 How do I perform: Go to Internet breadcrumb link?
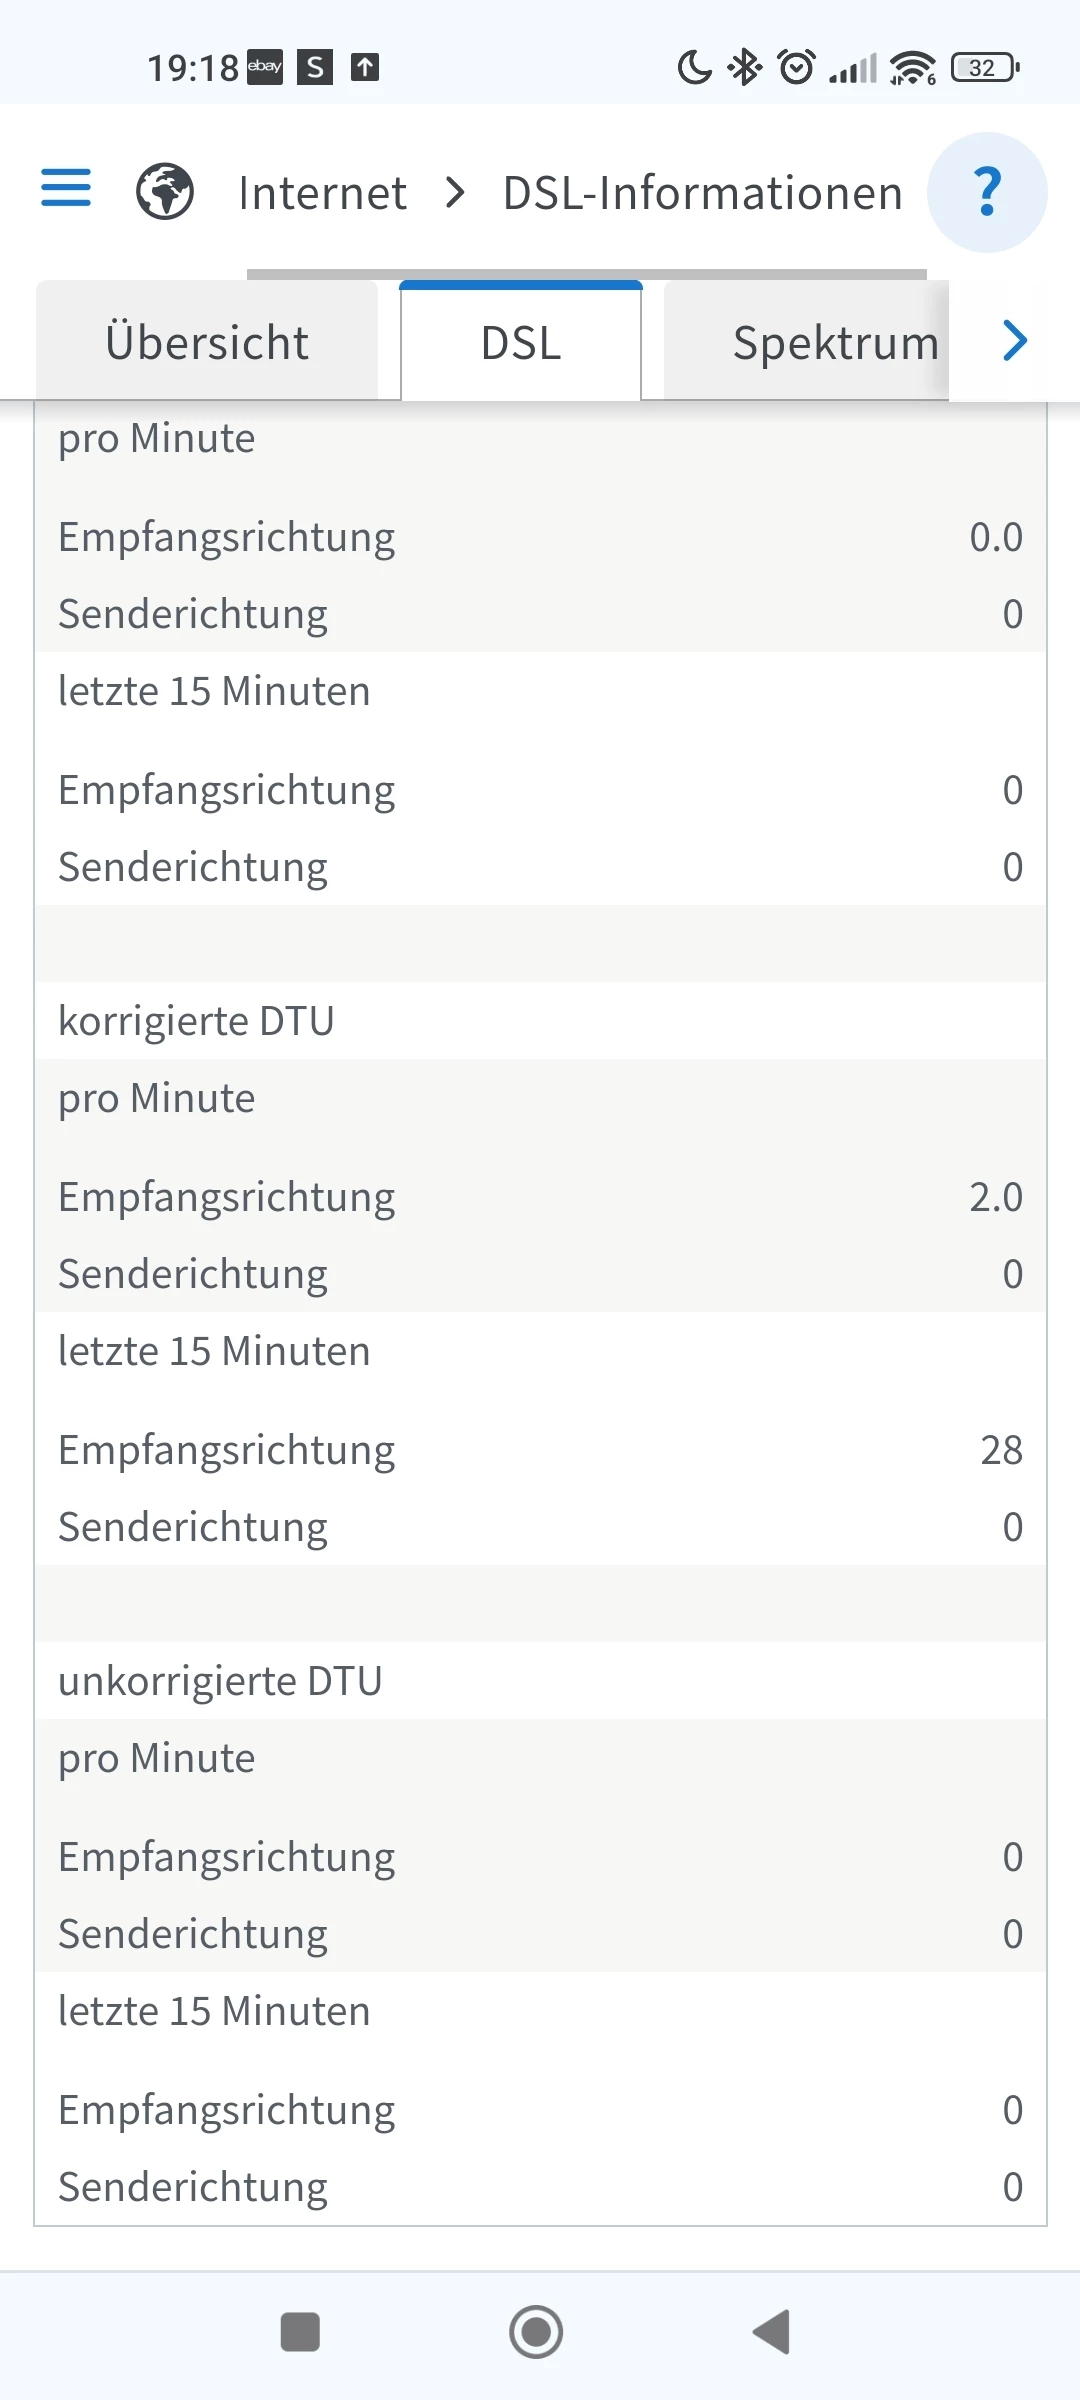[x=322, y=192]
